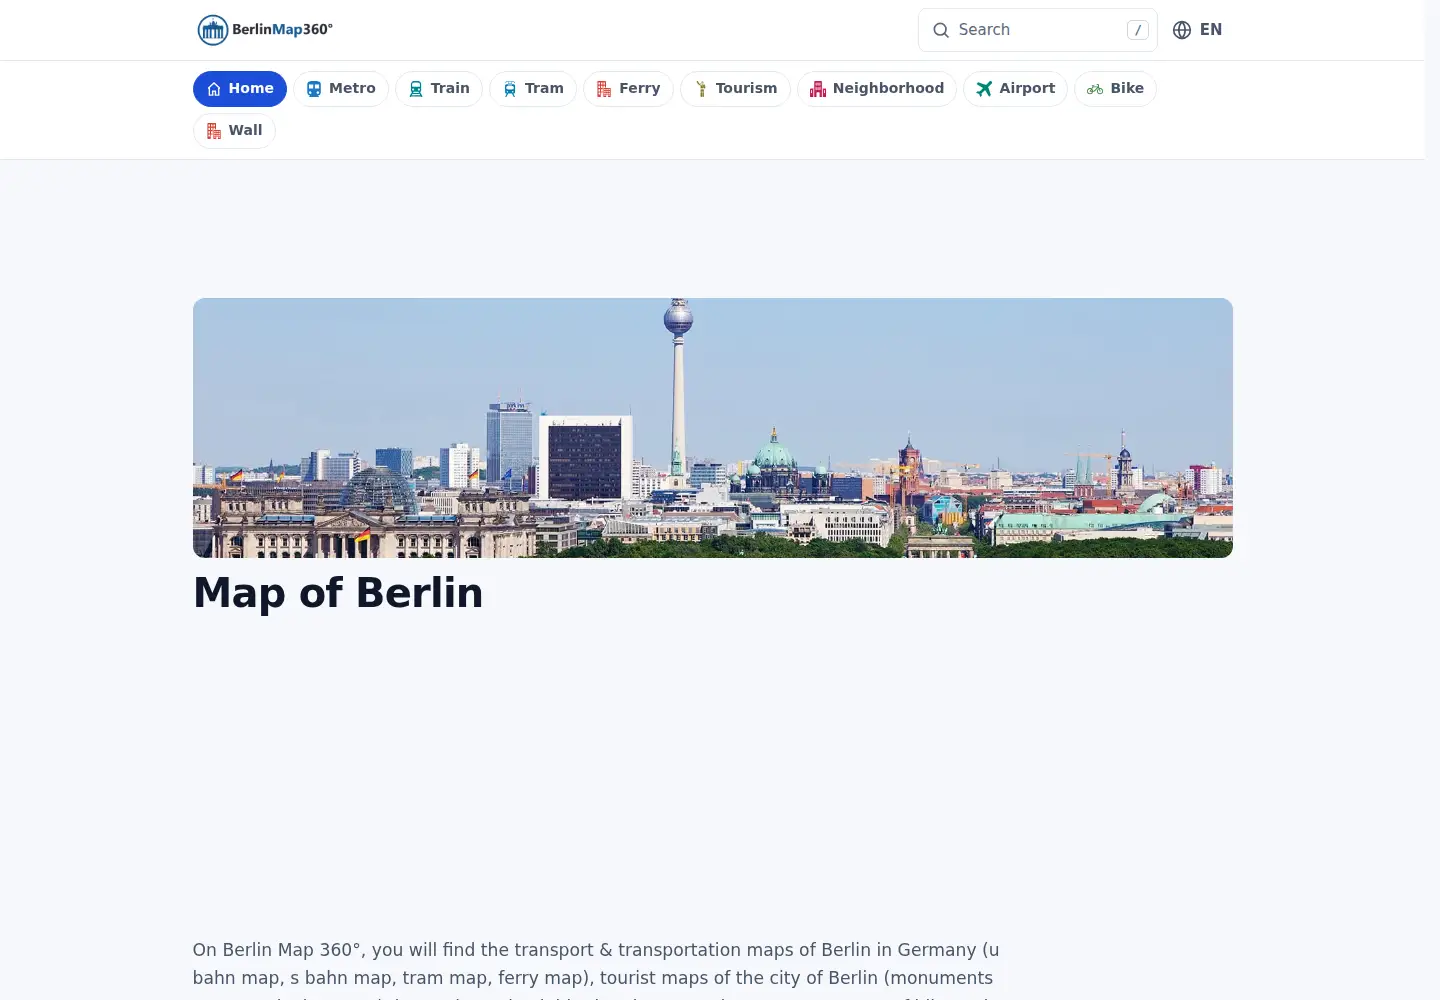Visit the Tourism section
Image resolution: width=1440 pixels, height=1000 pixels.
click(x=735, y=89)
